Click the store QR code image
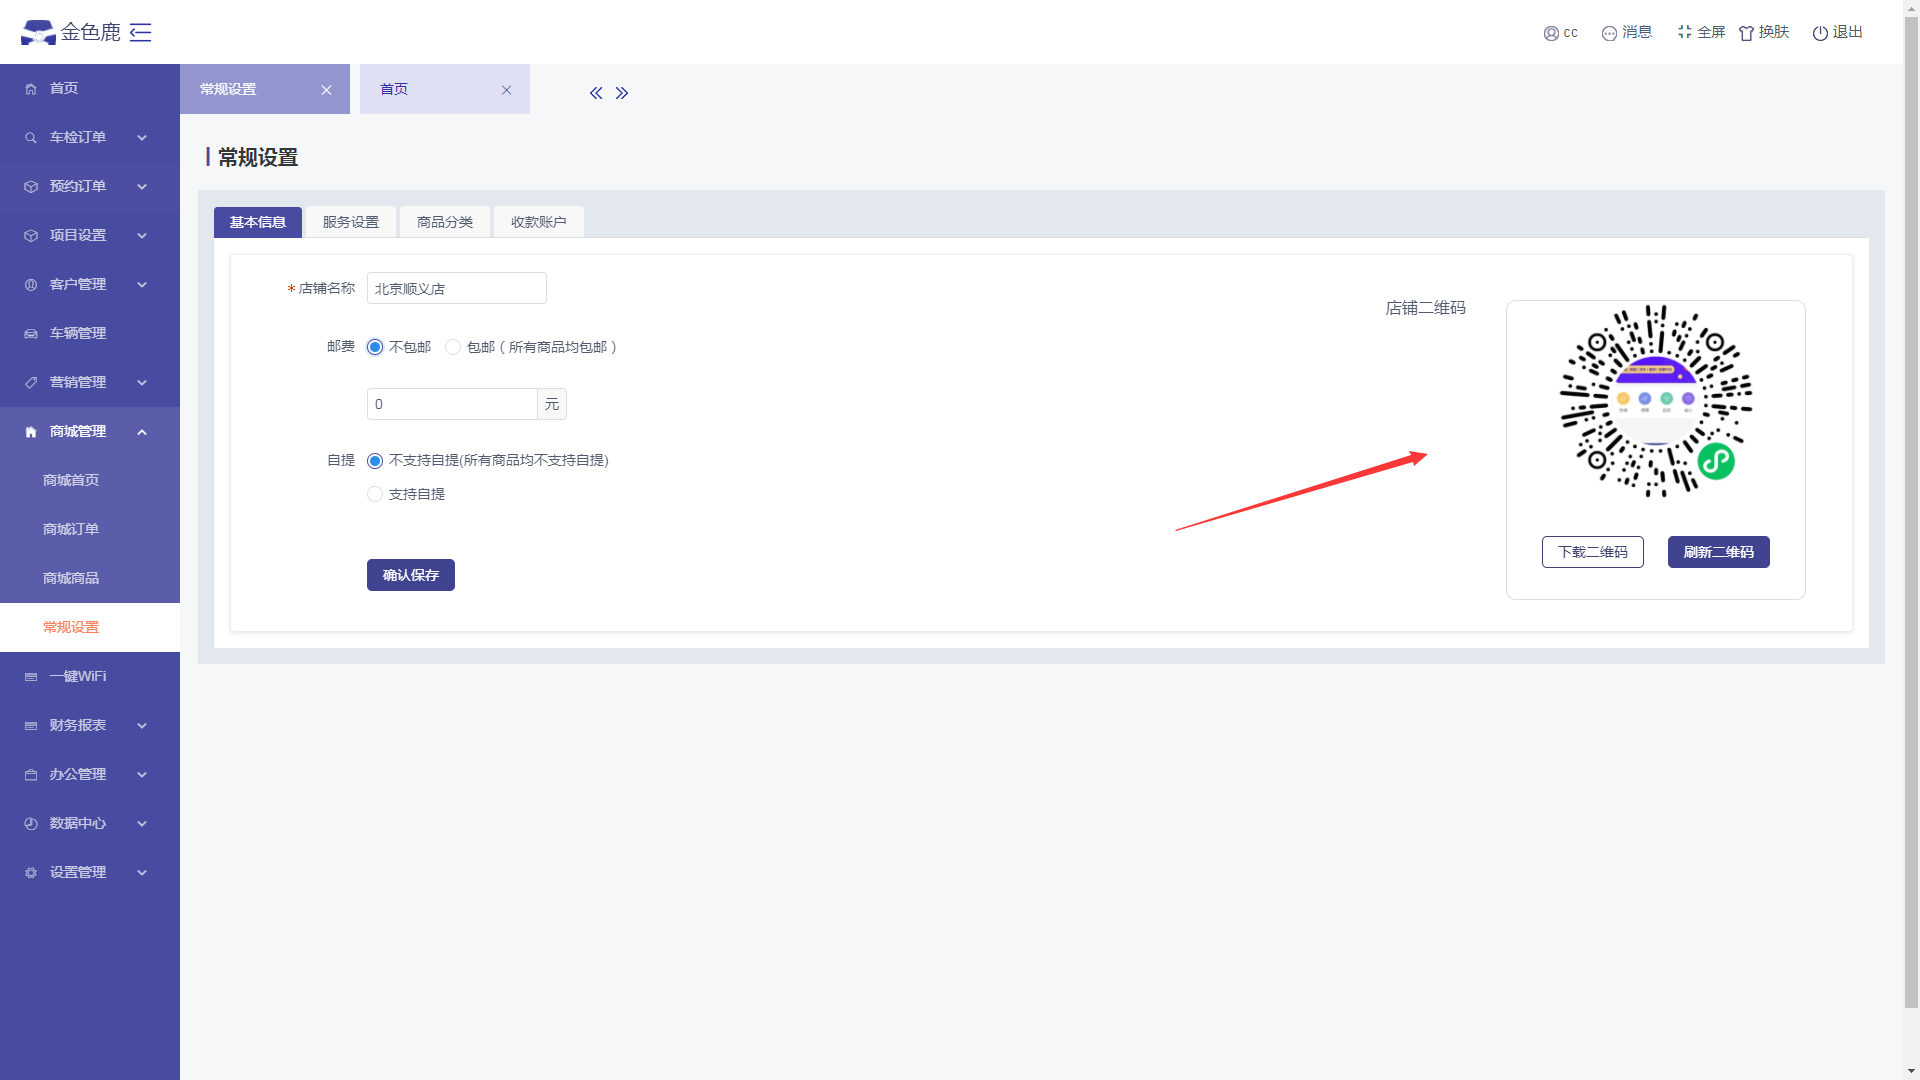Viewport: 1920px width, 1080px height. point(1656,401)
